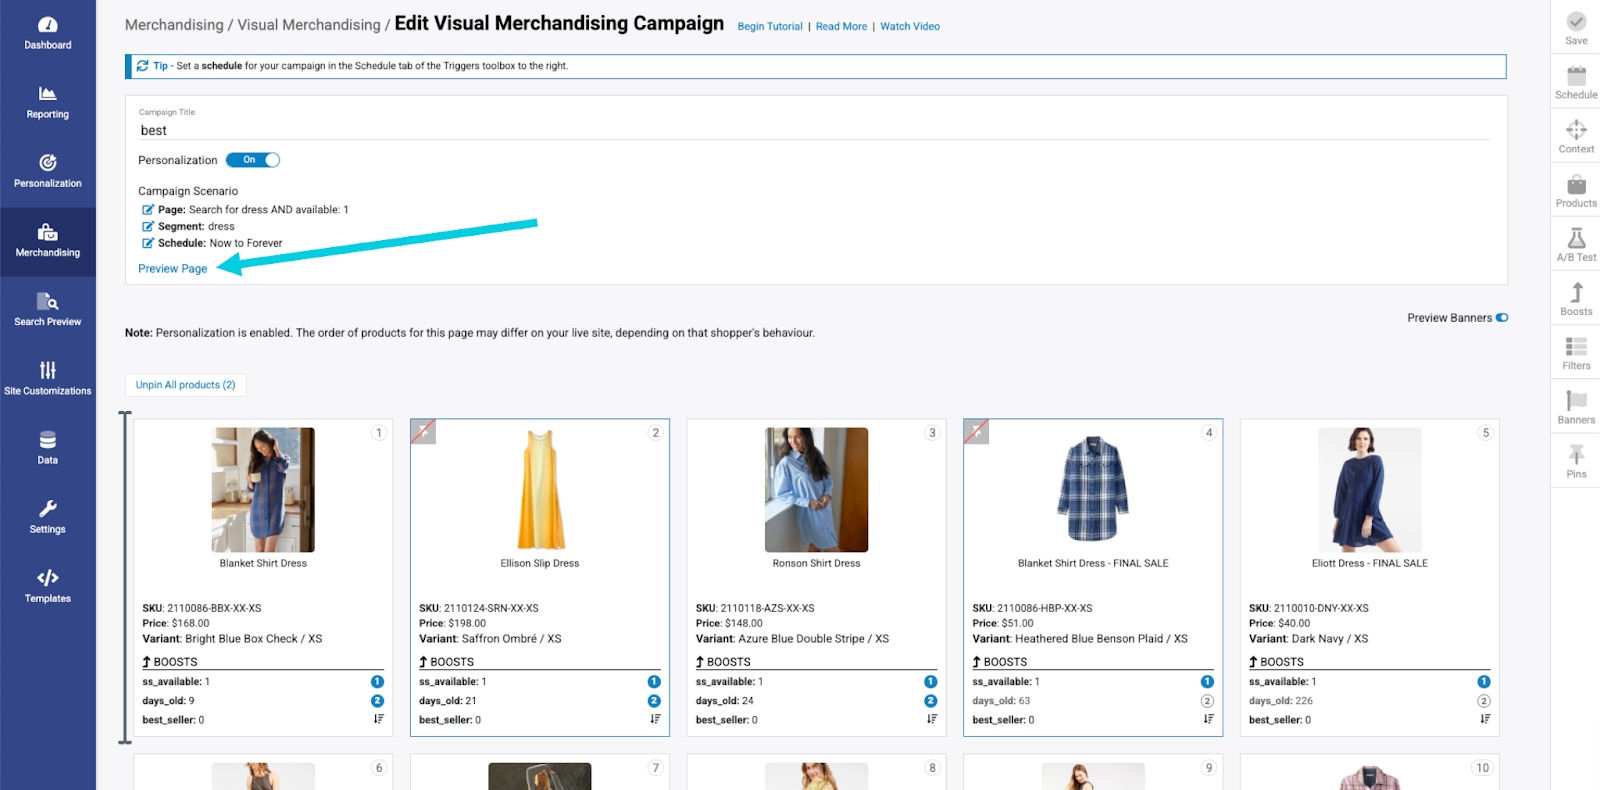Viewport: 1600px width, 790px height.
Task: Click the Begin Tutorial link
Action: 770,27
